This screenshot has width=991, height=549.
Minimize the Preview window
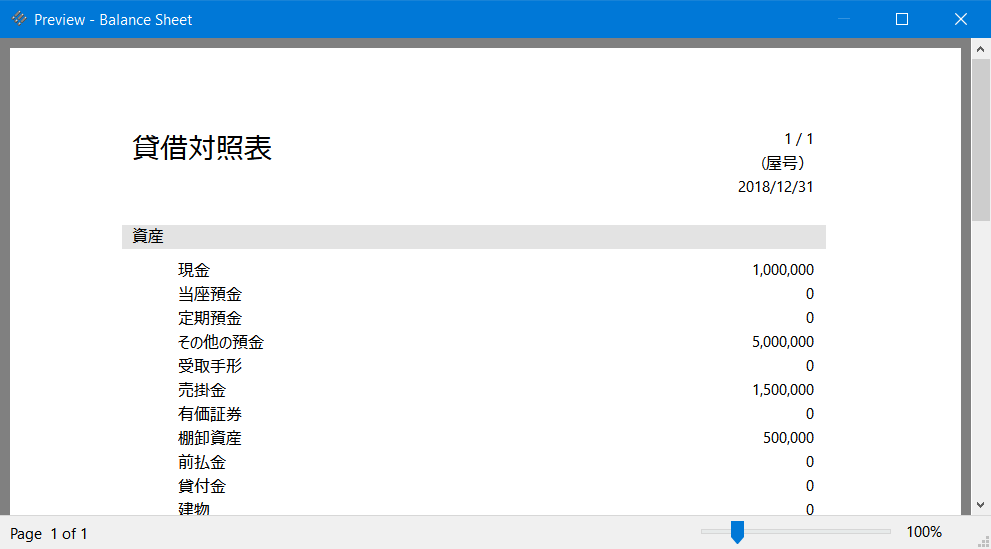click(x=843, y=19)
